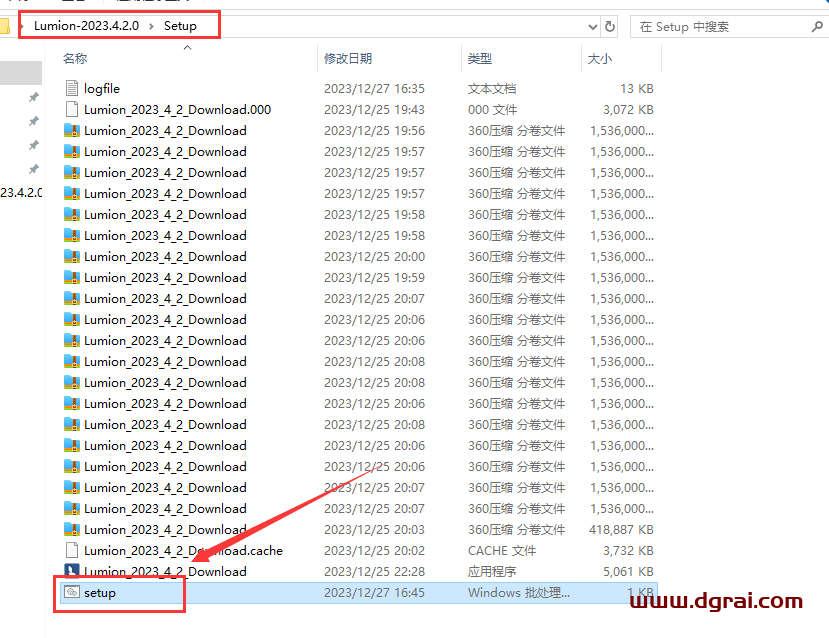Click the 13 KB size cell
The image size is (829, 638).
(637, 88)
